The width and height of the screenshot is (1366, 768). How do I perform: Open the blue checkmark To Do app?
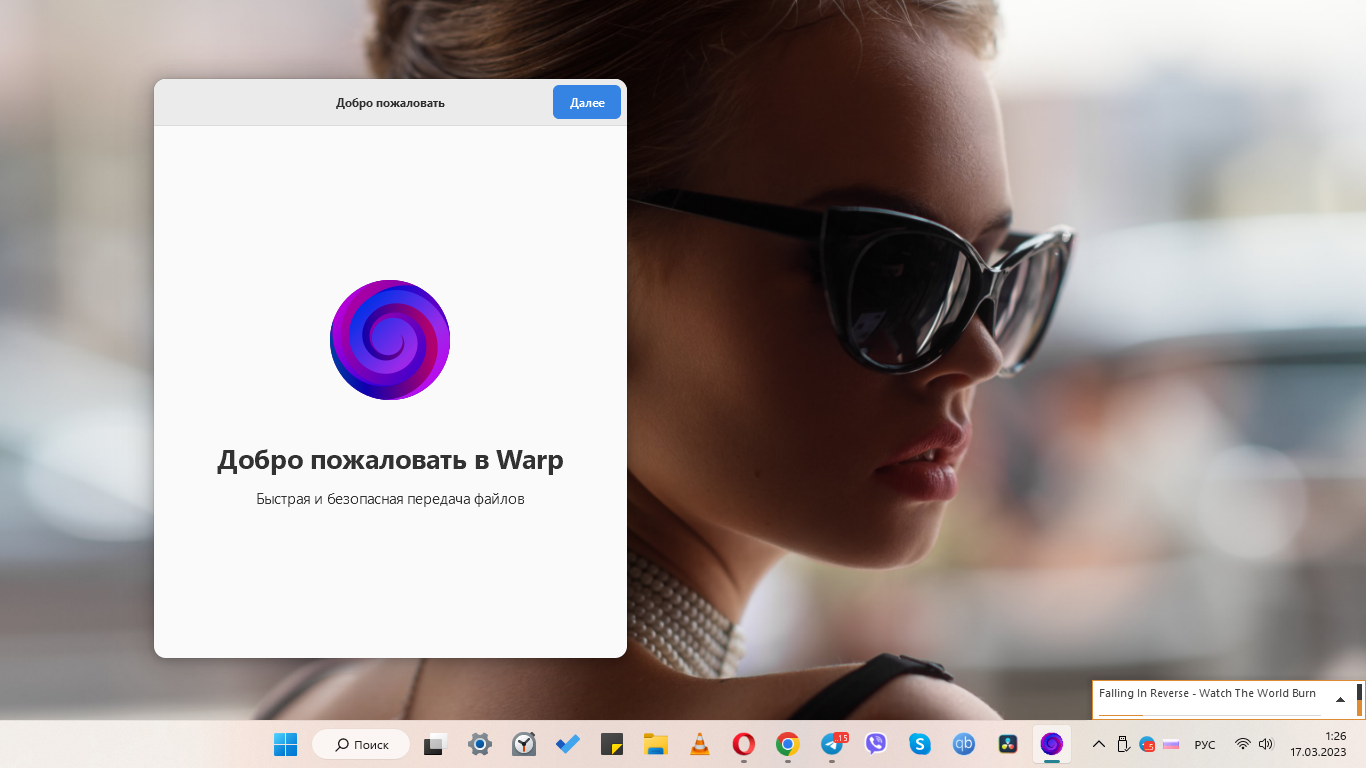(568, 744)
